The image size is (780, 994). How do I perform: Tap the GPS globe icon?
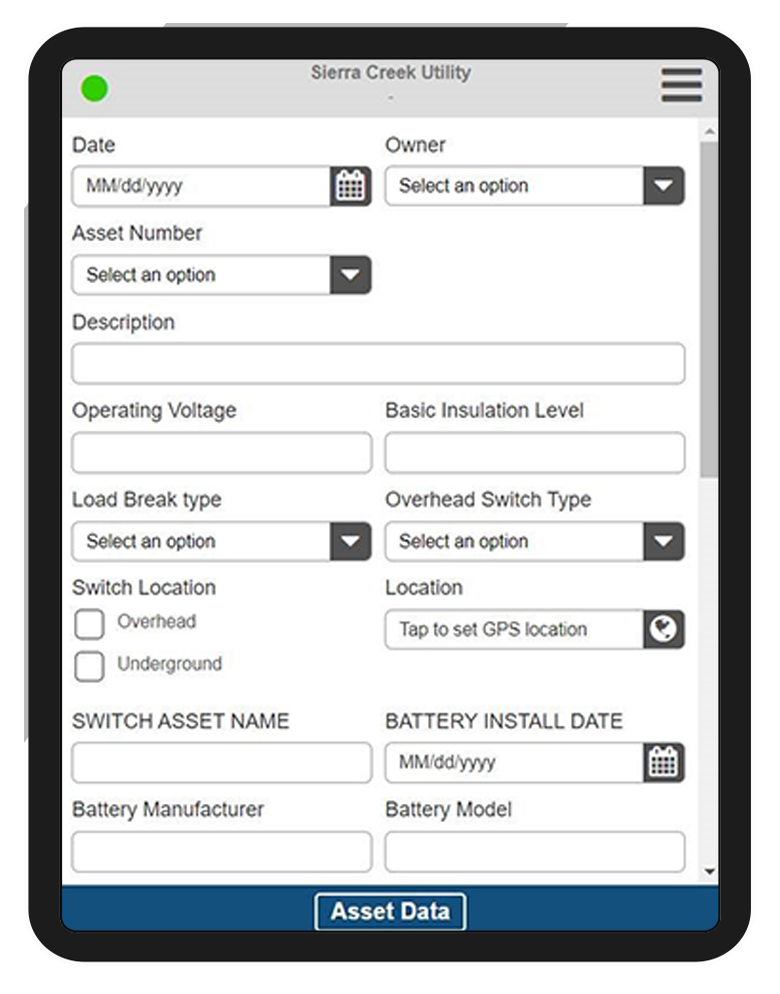click(663, 629)
